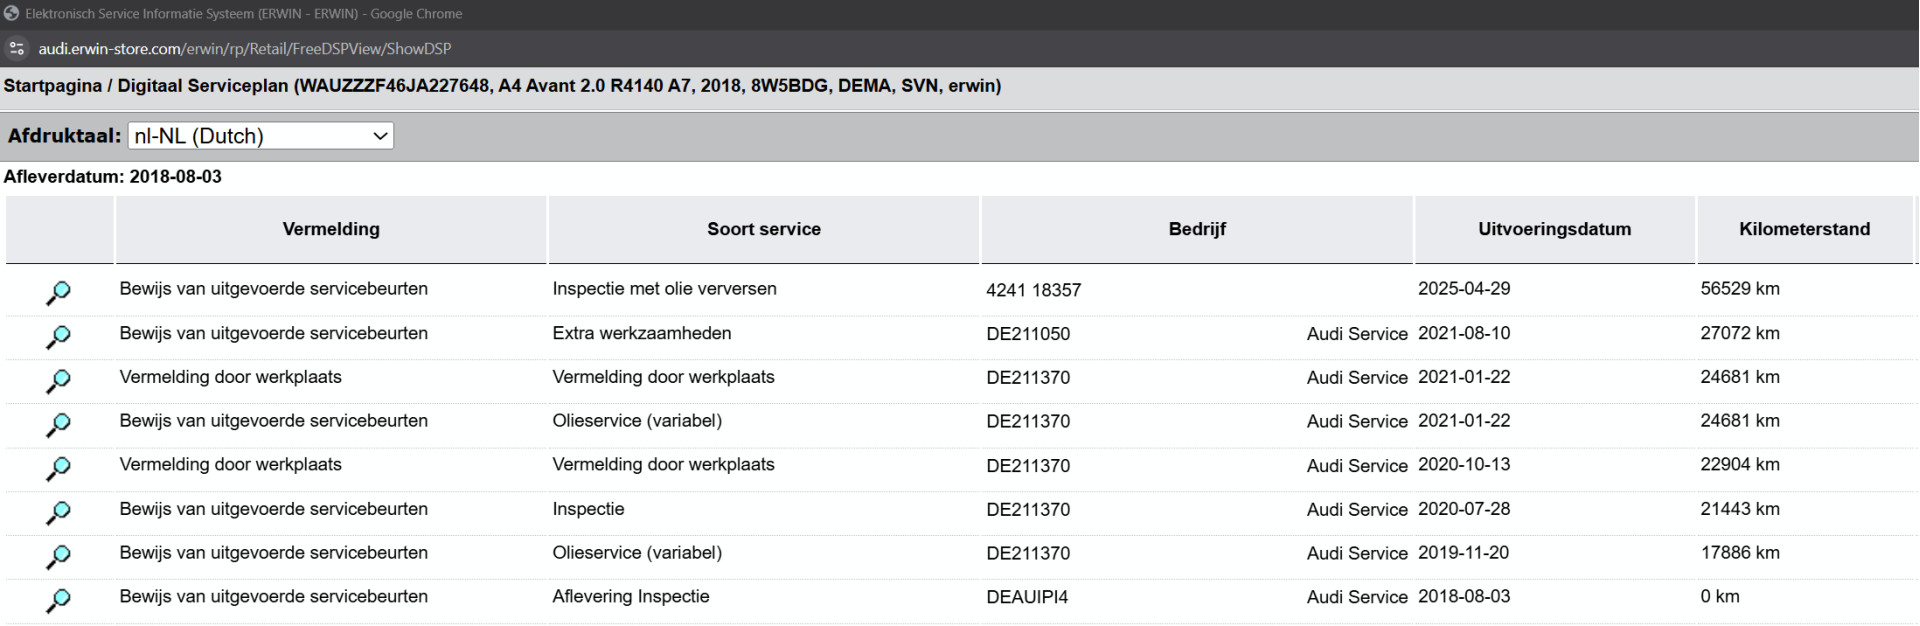Open details magnifier for Extra werkzaamheden row
The height and width of the screenshot is (626, 1920).
point(59,337)
